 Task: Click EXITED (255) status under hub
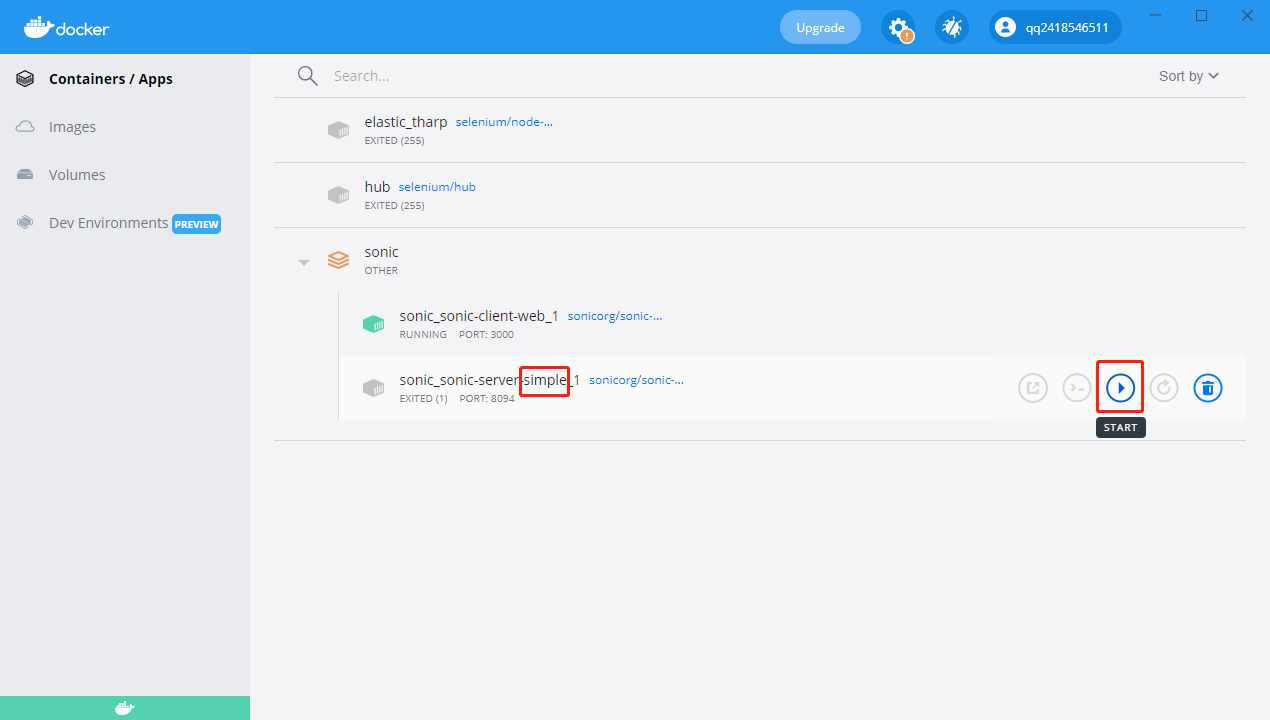394,206
